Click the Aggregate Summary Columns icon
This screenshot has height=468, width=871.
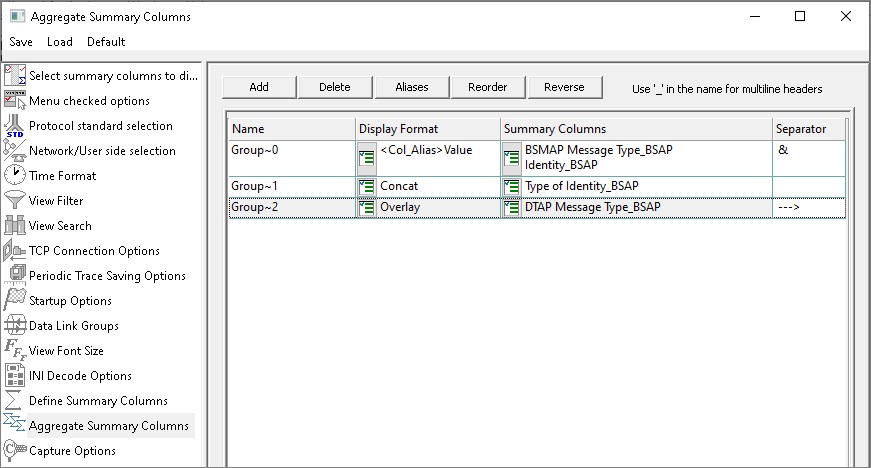(14, 423)
